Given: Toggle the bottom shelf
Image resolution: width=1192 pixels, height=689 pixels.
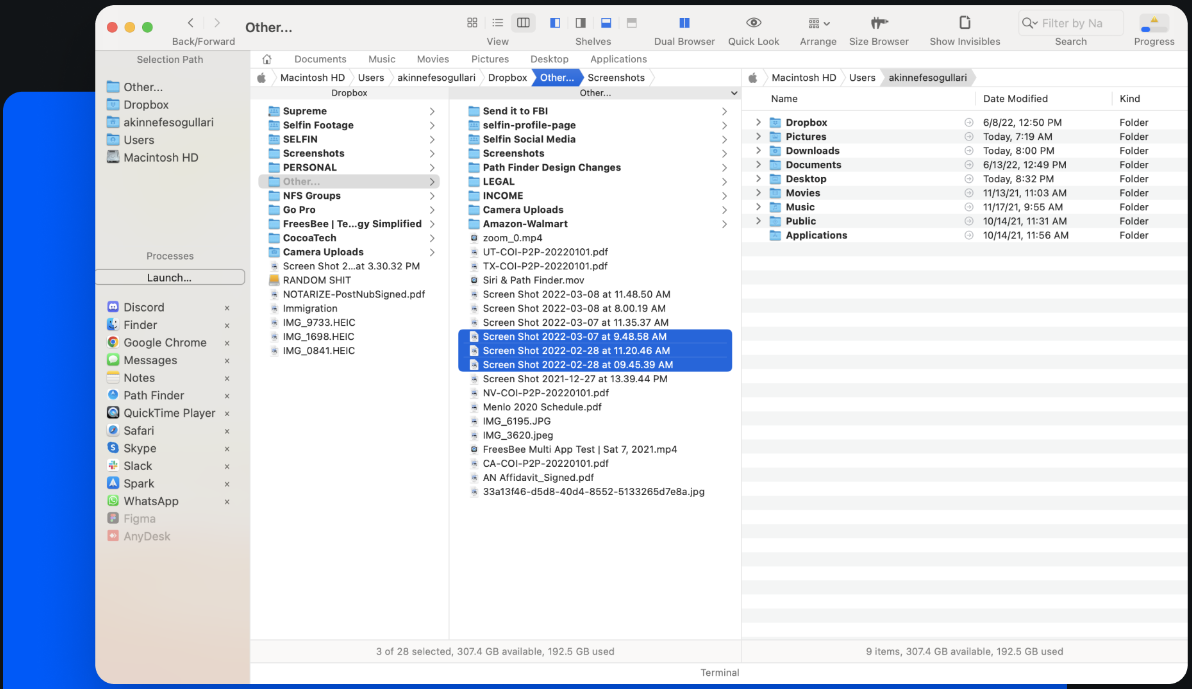Looking at the screenshot, I should point(606,23).
